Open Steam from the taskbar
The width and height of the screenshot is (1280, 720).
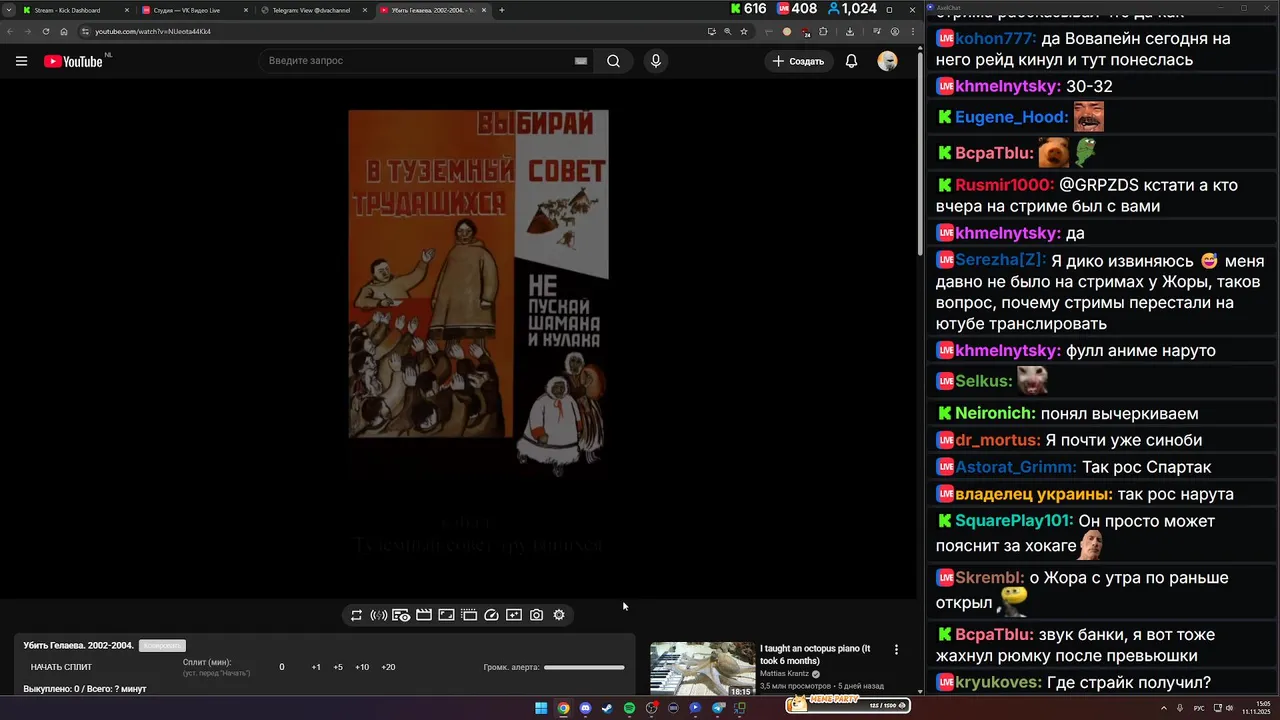[607, 708]
